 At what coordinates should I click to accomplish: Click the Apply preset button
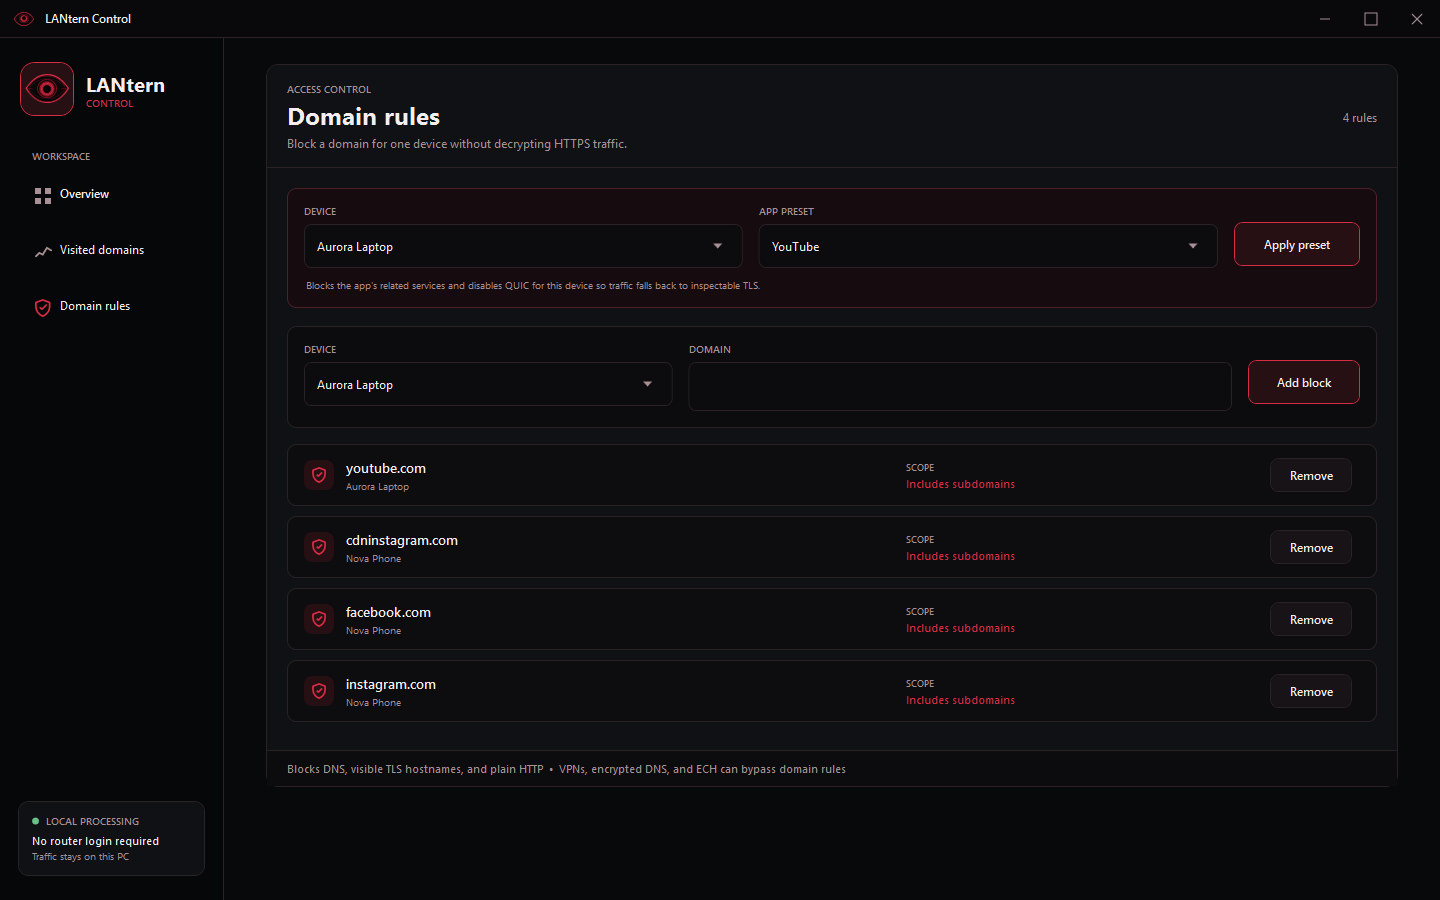[1297, 244]
